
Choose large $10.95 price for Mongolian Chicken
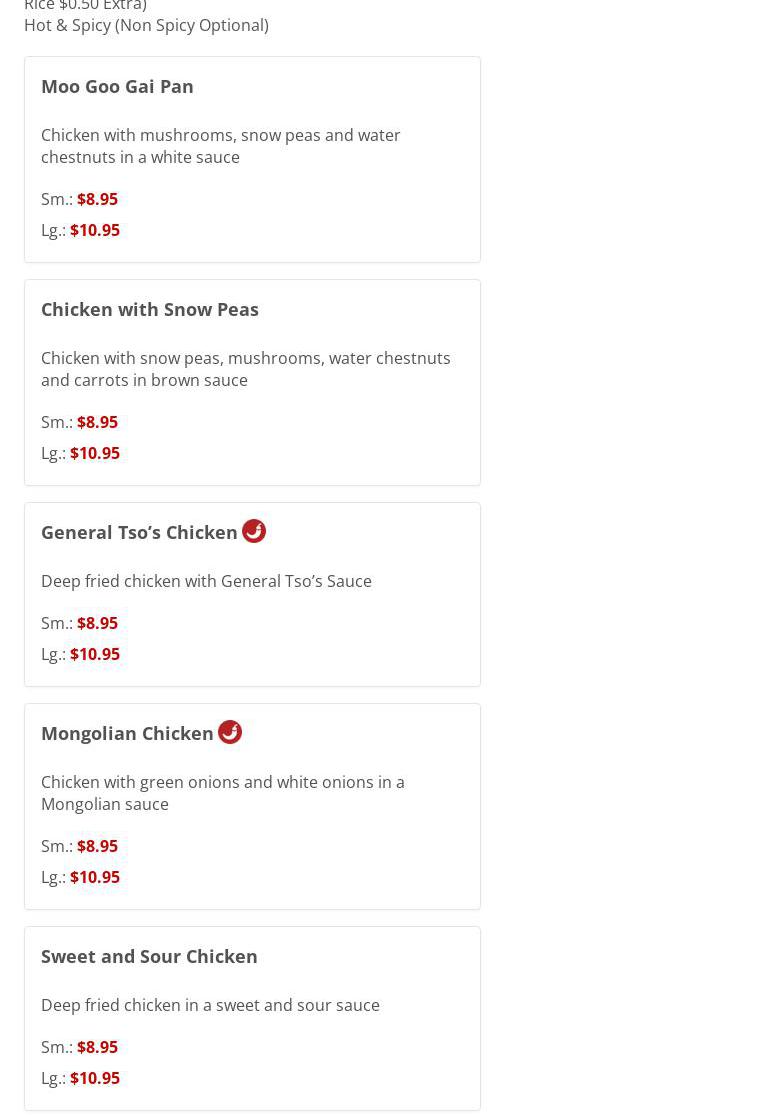(x=95, y=877)
